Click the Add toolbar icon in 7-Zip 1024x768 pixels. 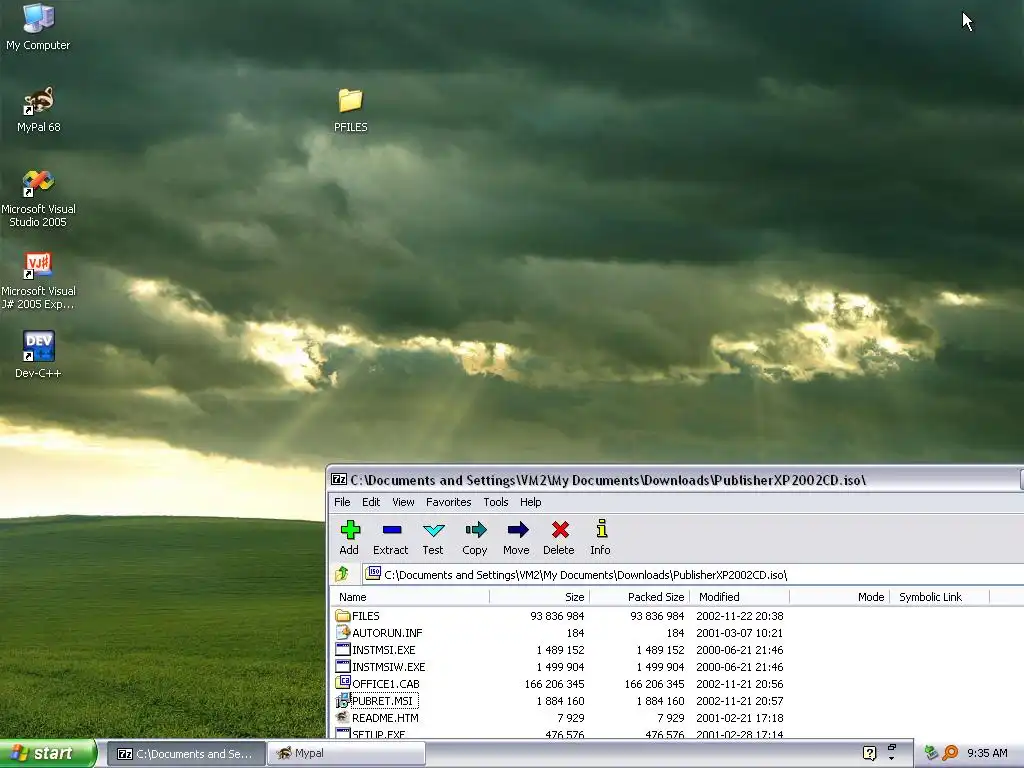[349, 530]
